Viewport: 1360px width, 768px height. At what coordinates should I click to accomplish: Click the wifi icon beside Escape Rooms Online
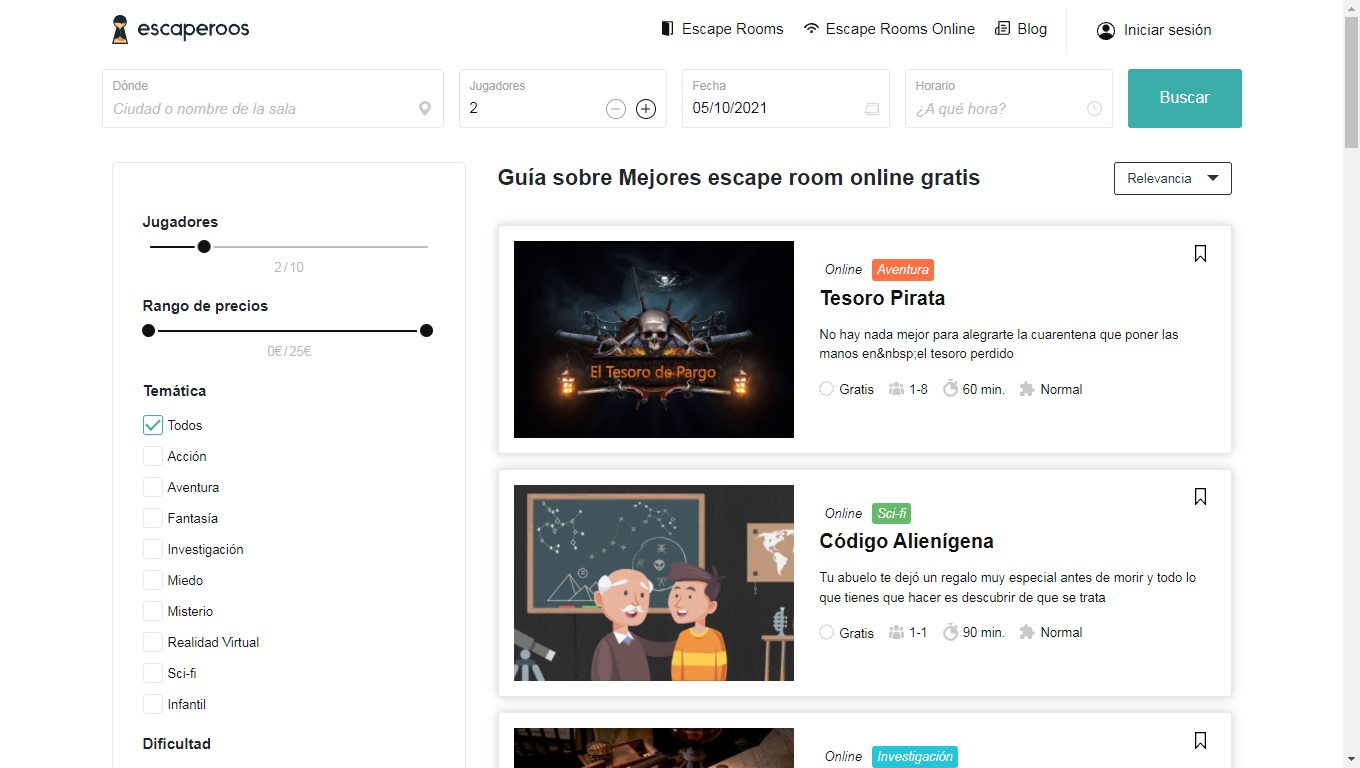click(x=811, y=29)
